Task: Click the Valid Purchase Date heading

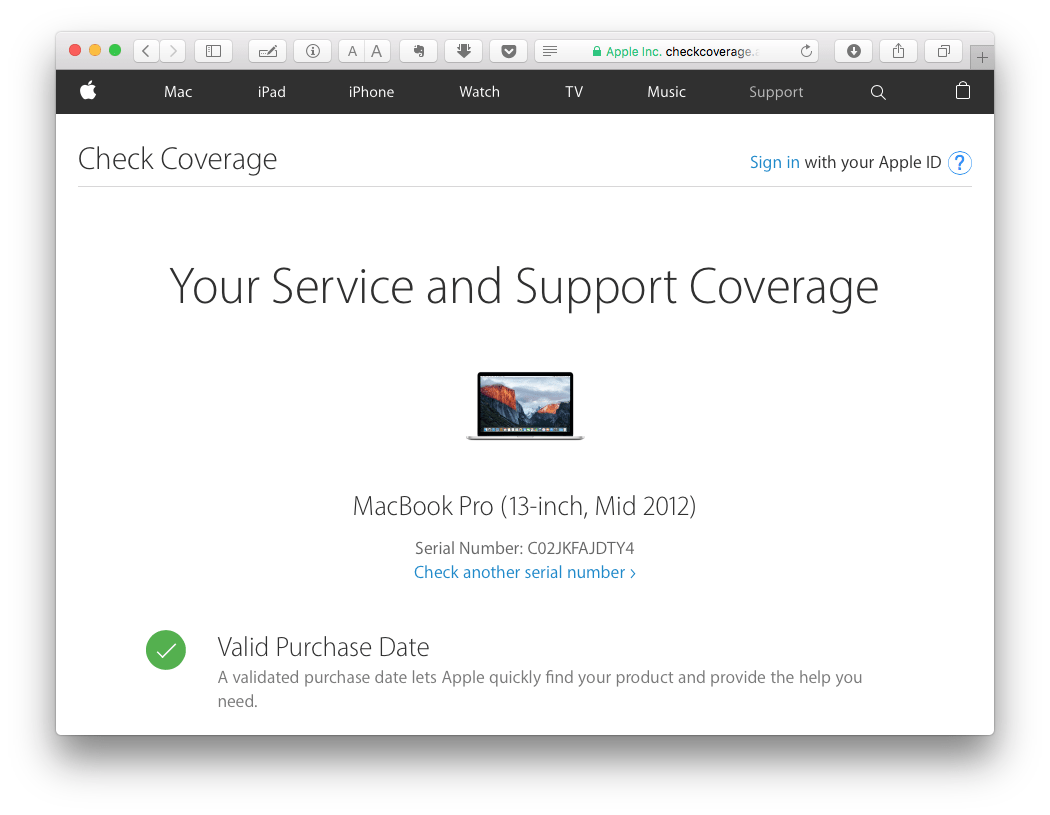Action: [x=323, y=647]
